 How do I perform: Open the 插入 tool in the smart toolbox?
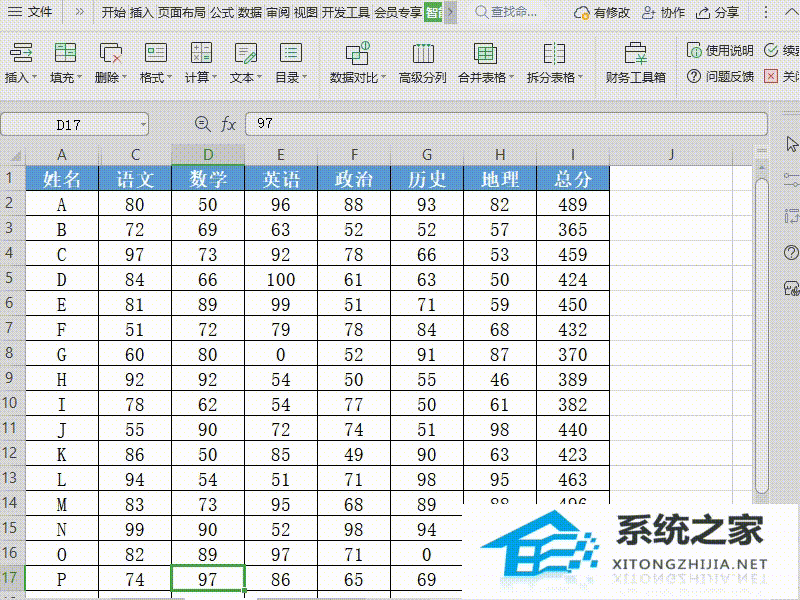pos(20,63)
